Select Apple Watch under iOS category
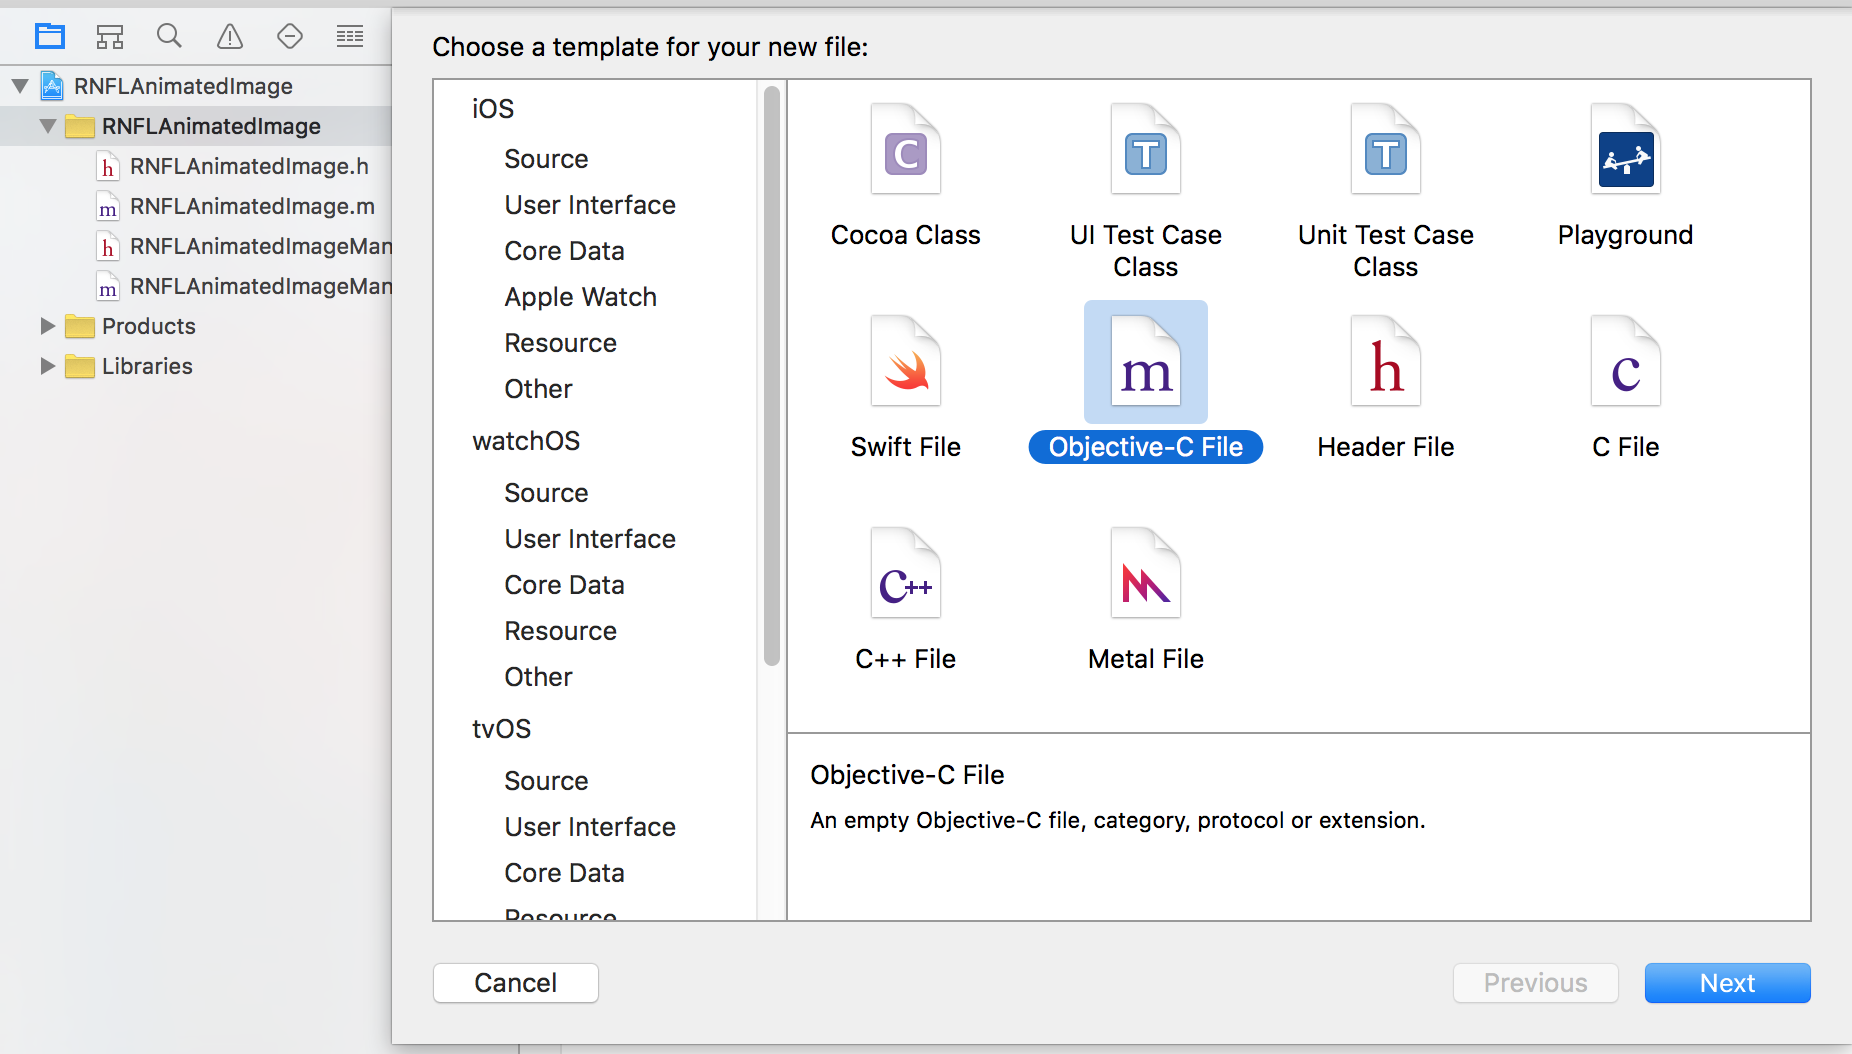1852x1054 pixels. pos(580,297)
